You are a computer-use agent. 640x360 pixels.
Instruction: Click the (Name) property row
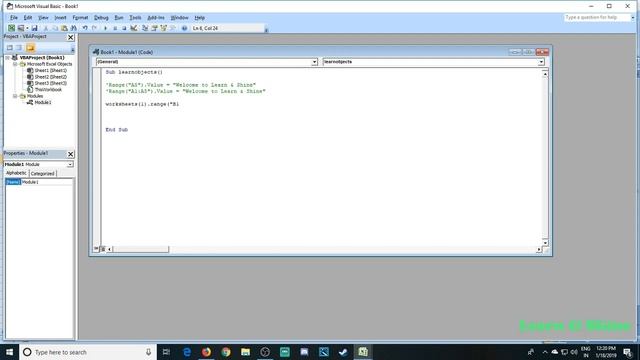(x=39, y=182)
